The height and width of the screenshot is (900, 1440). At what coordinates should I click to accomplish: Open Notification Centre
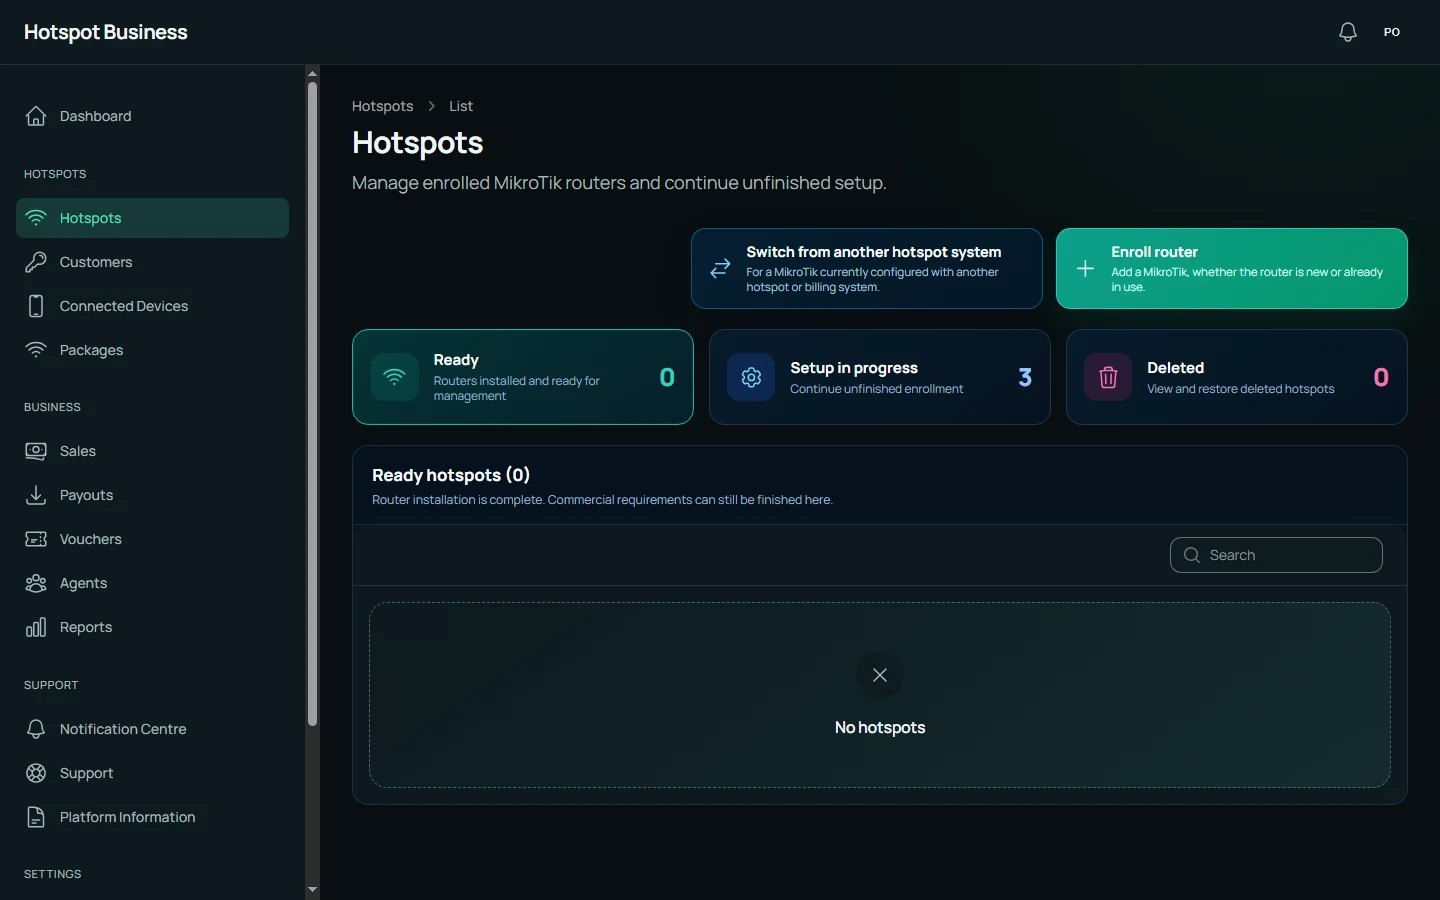(x=152, y=729)
